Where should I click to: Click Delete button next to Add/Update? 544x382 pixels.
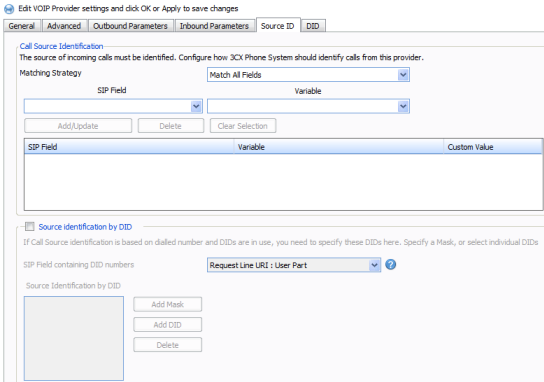[171, 126]
